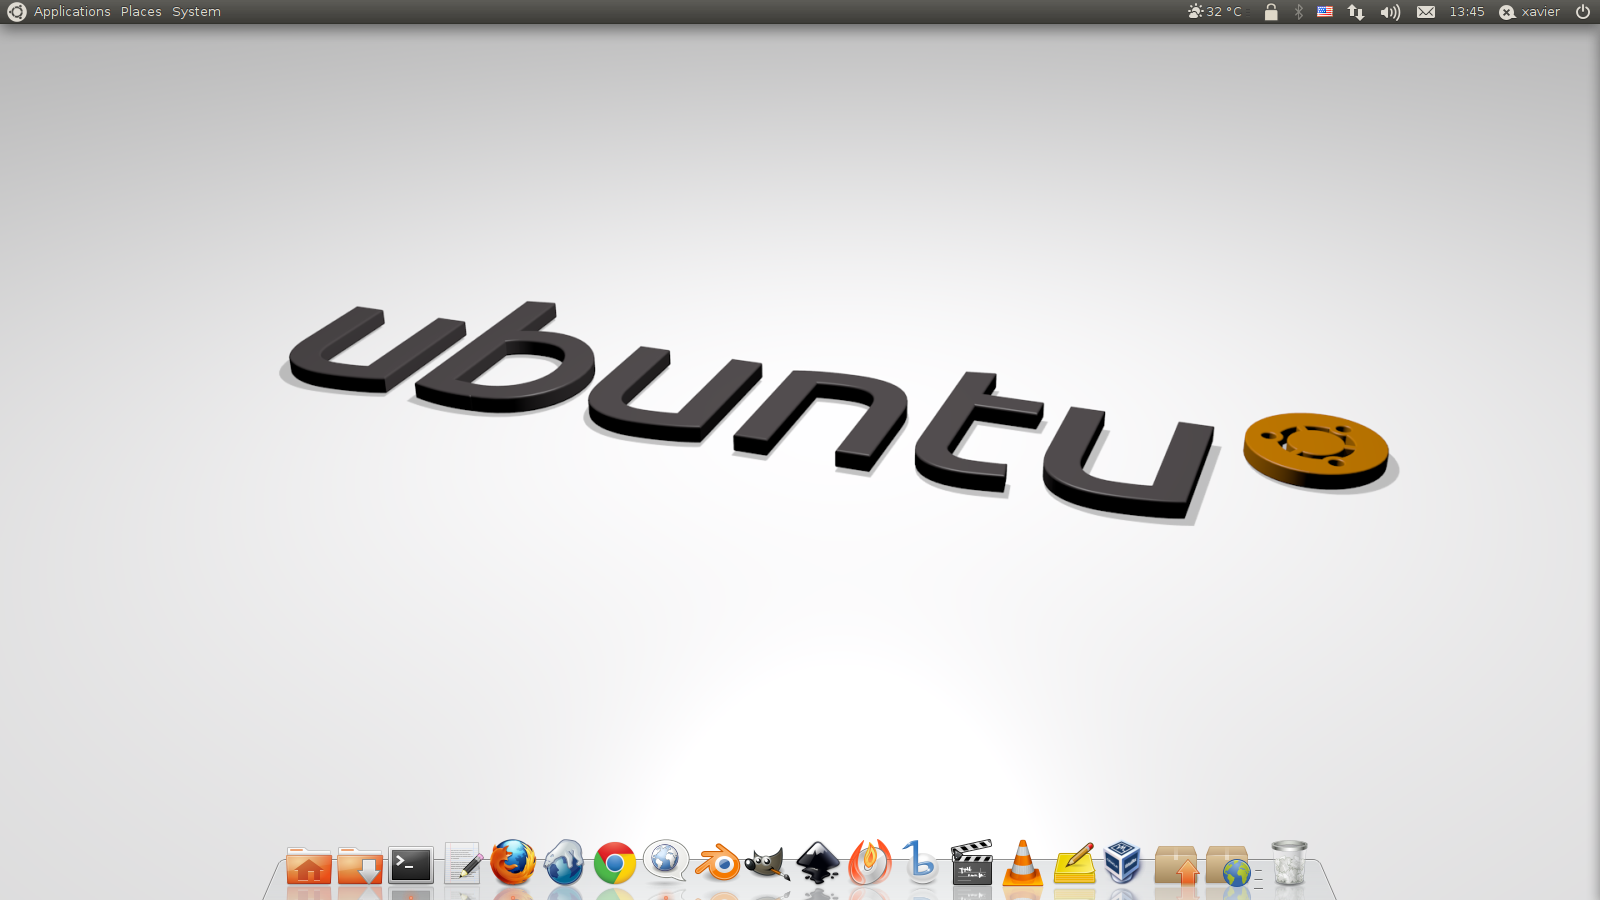Launch Firefox from the dock

[x=513, y=863]
